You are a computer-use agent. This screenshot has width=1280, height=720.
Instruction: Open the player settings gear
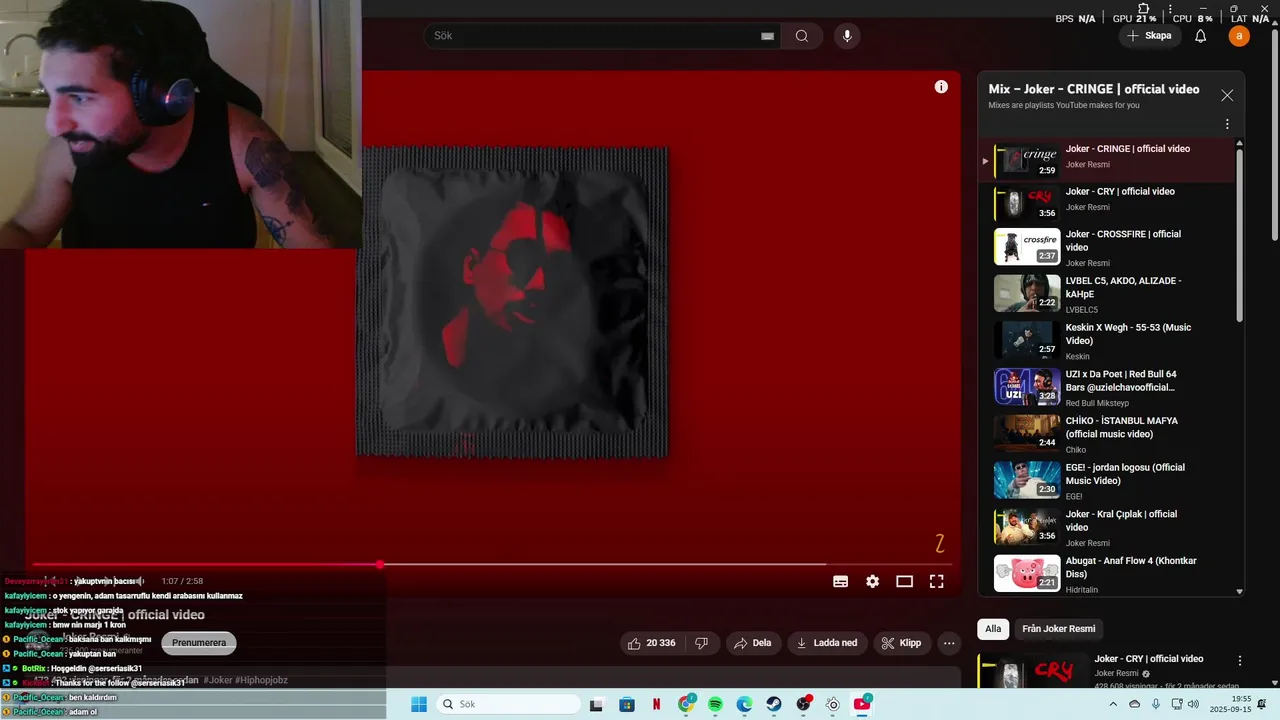point(873,581)
